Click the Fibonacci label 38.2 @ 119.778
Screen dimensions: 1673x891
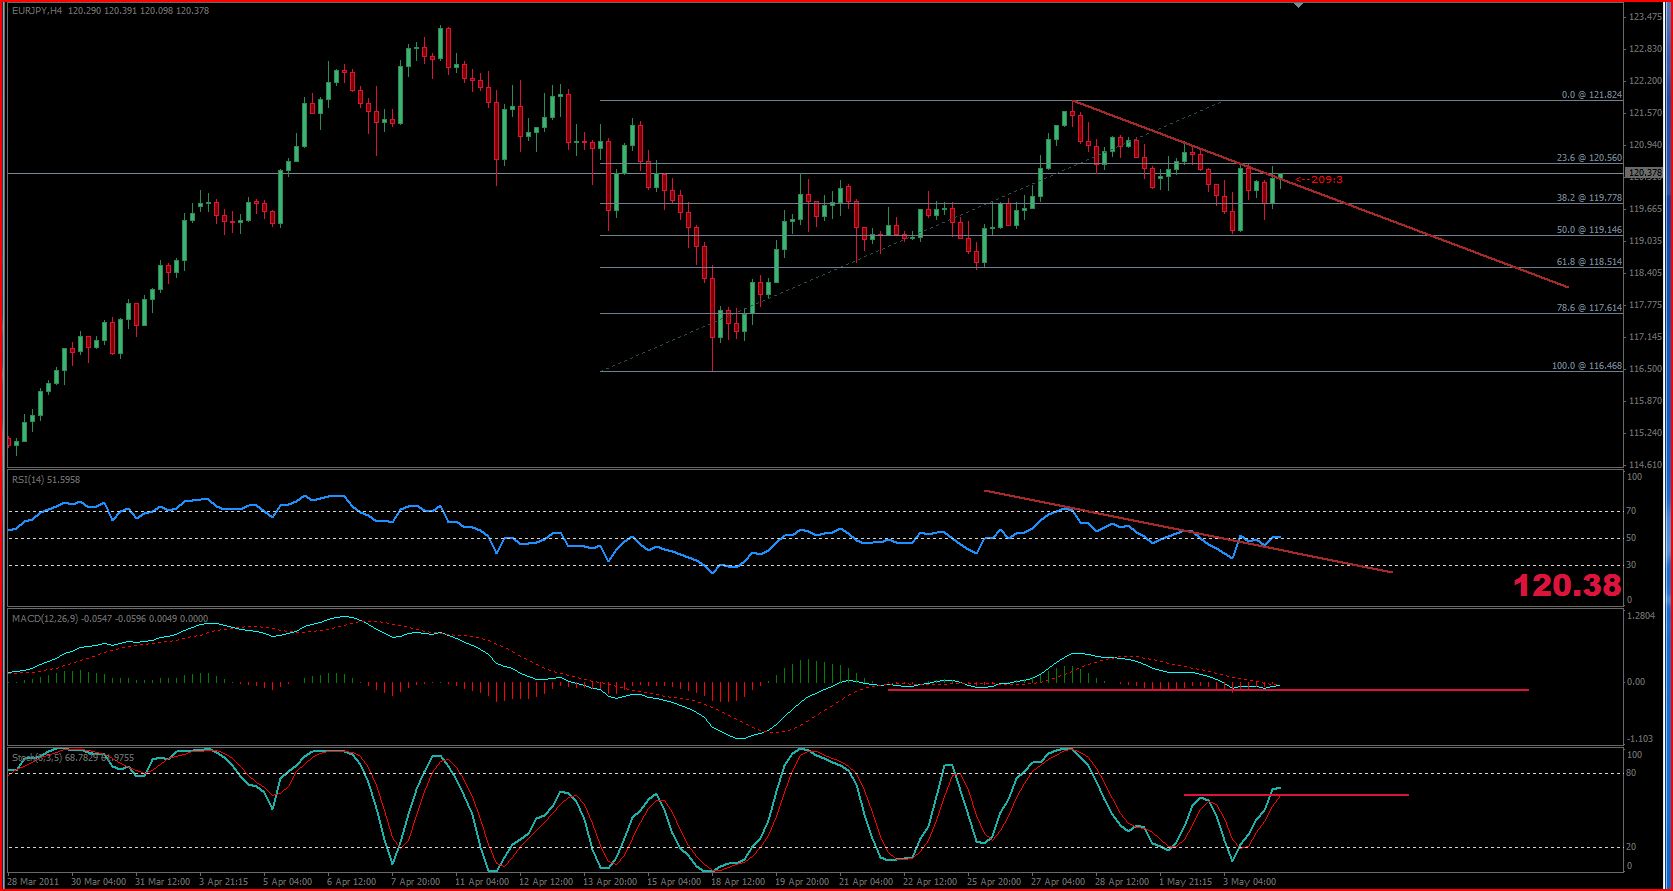1590,198
